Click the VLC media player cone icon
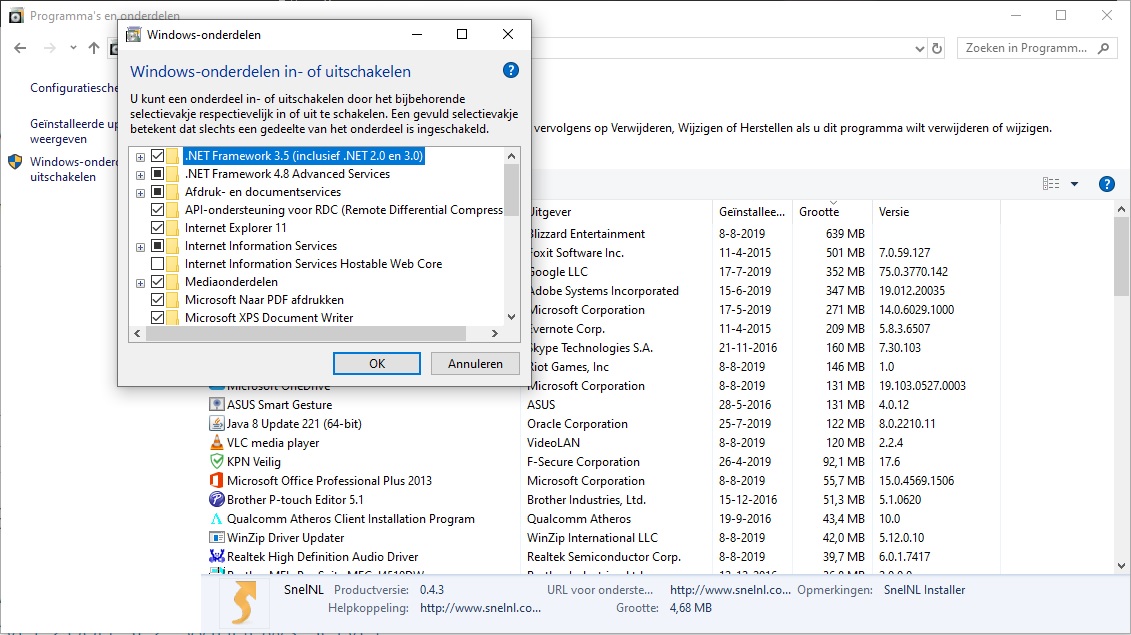 click(x=216, y=442)
